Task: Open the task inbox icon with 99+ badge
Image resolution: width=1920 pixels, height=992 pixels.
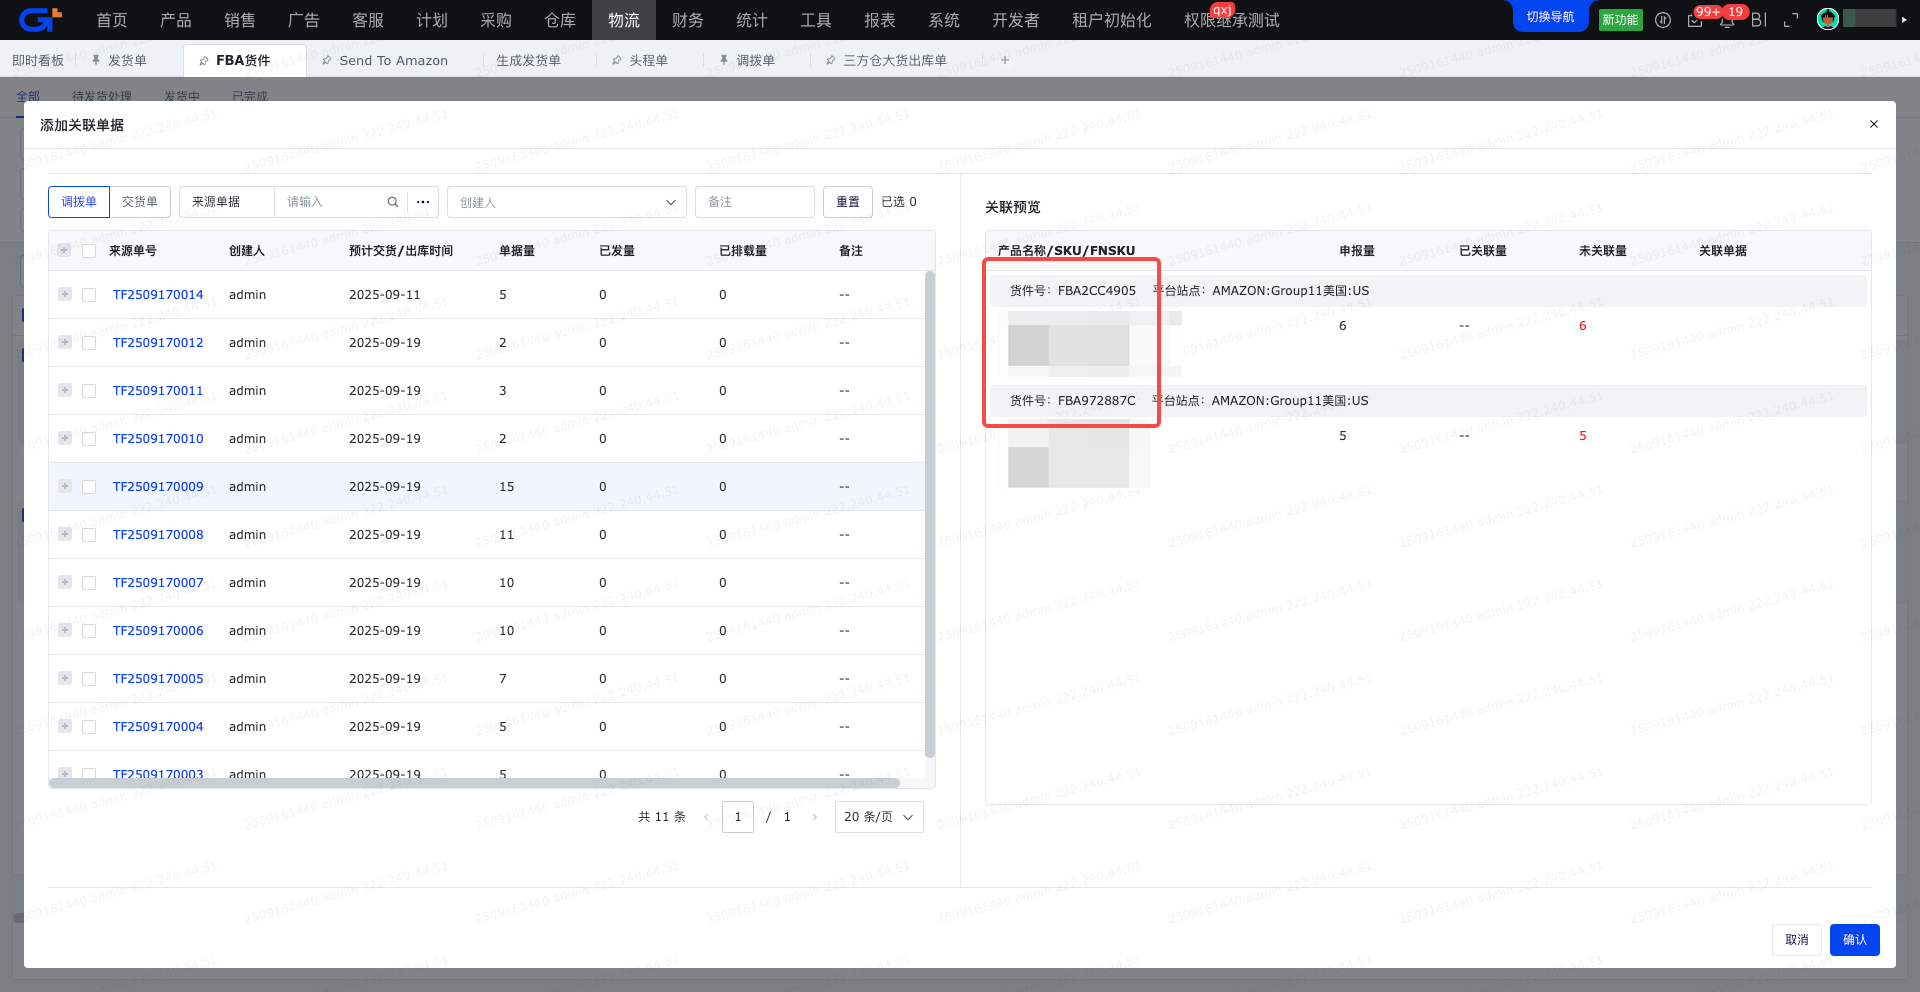Action: pyautogui.click(x=1695, y=20)
